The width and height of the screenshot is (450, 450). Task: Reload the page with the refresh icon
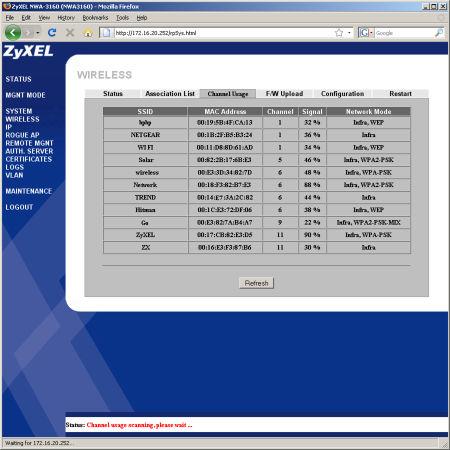(52, 32)
